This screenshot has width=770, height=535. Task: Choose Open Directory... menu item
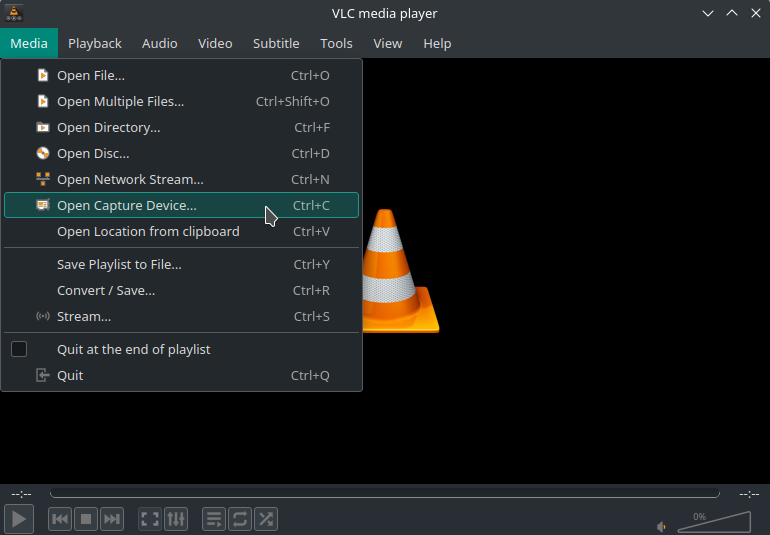pyautogui.click(x=182, y=127)
